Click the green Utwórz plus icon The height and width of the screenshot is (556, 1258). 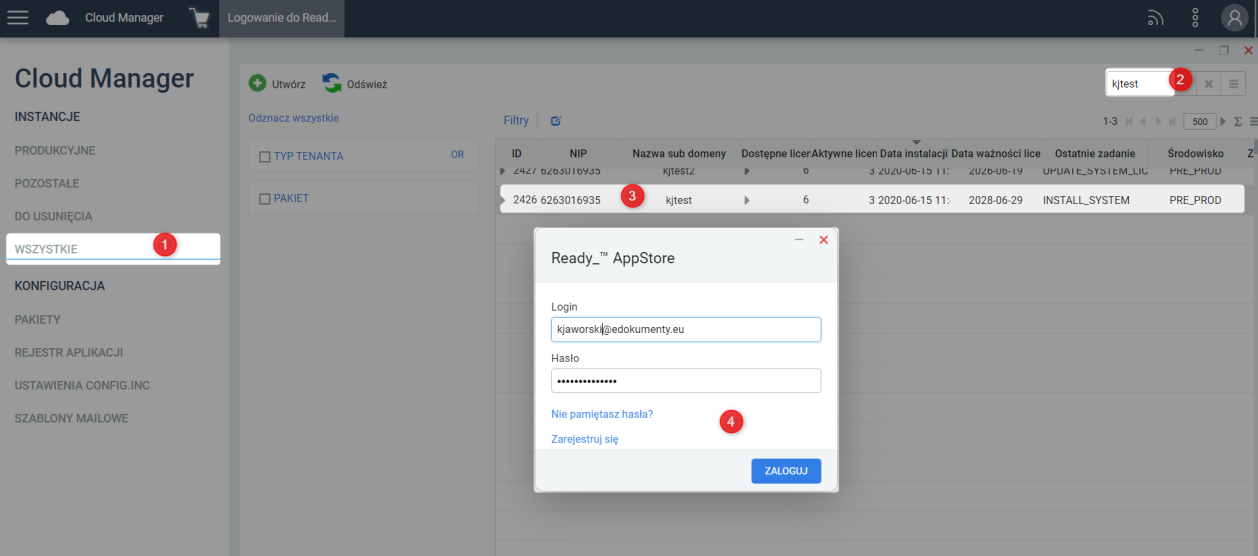[257, 84]
